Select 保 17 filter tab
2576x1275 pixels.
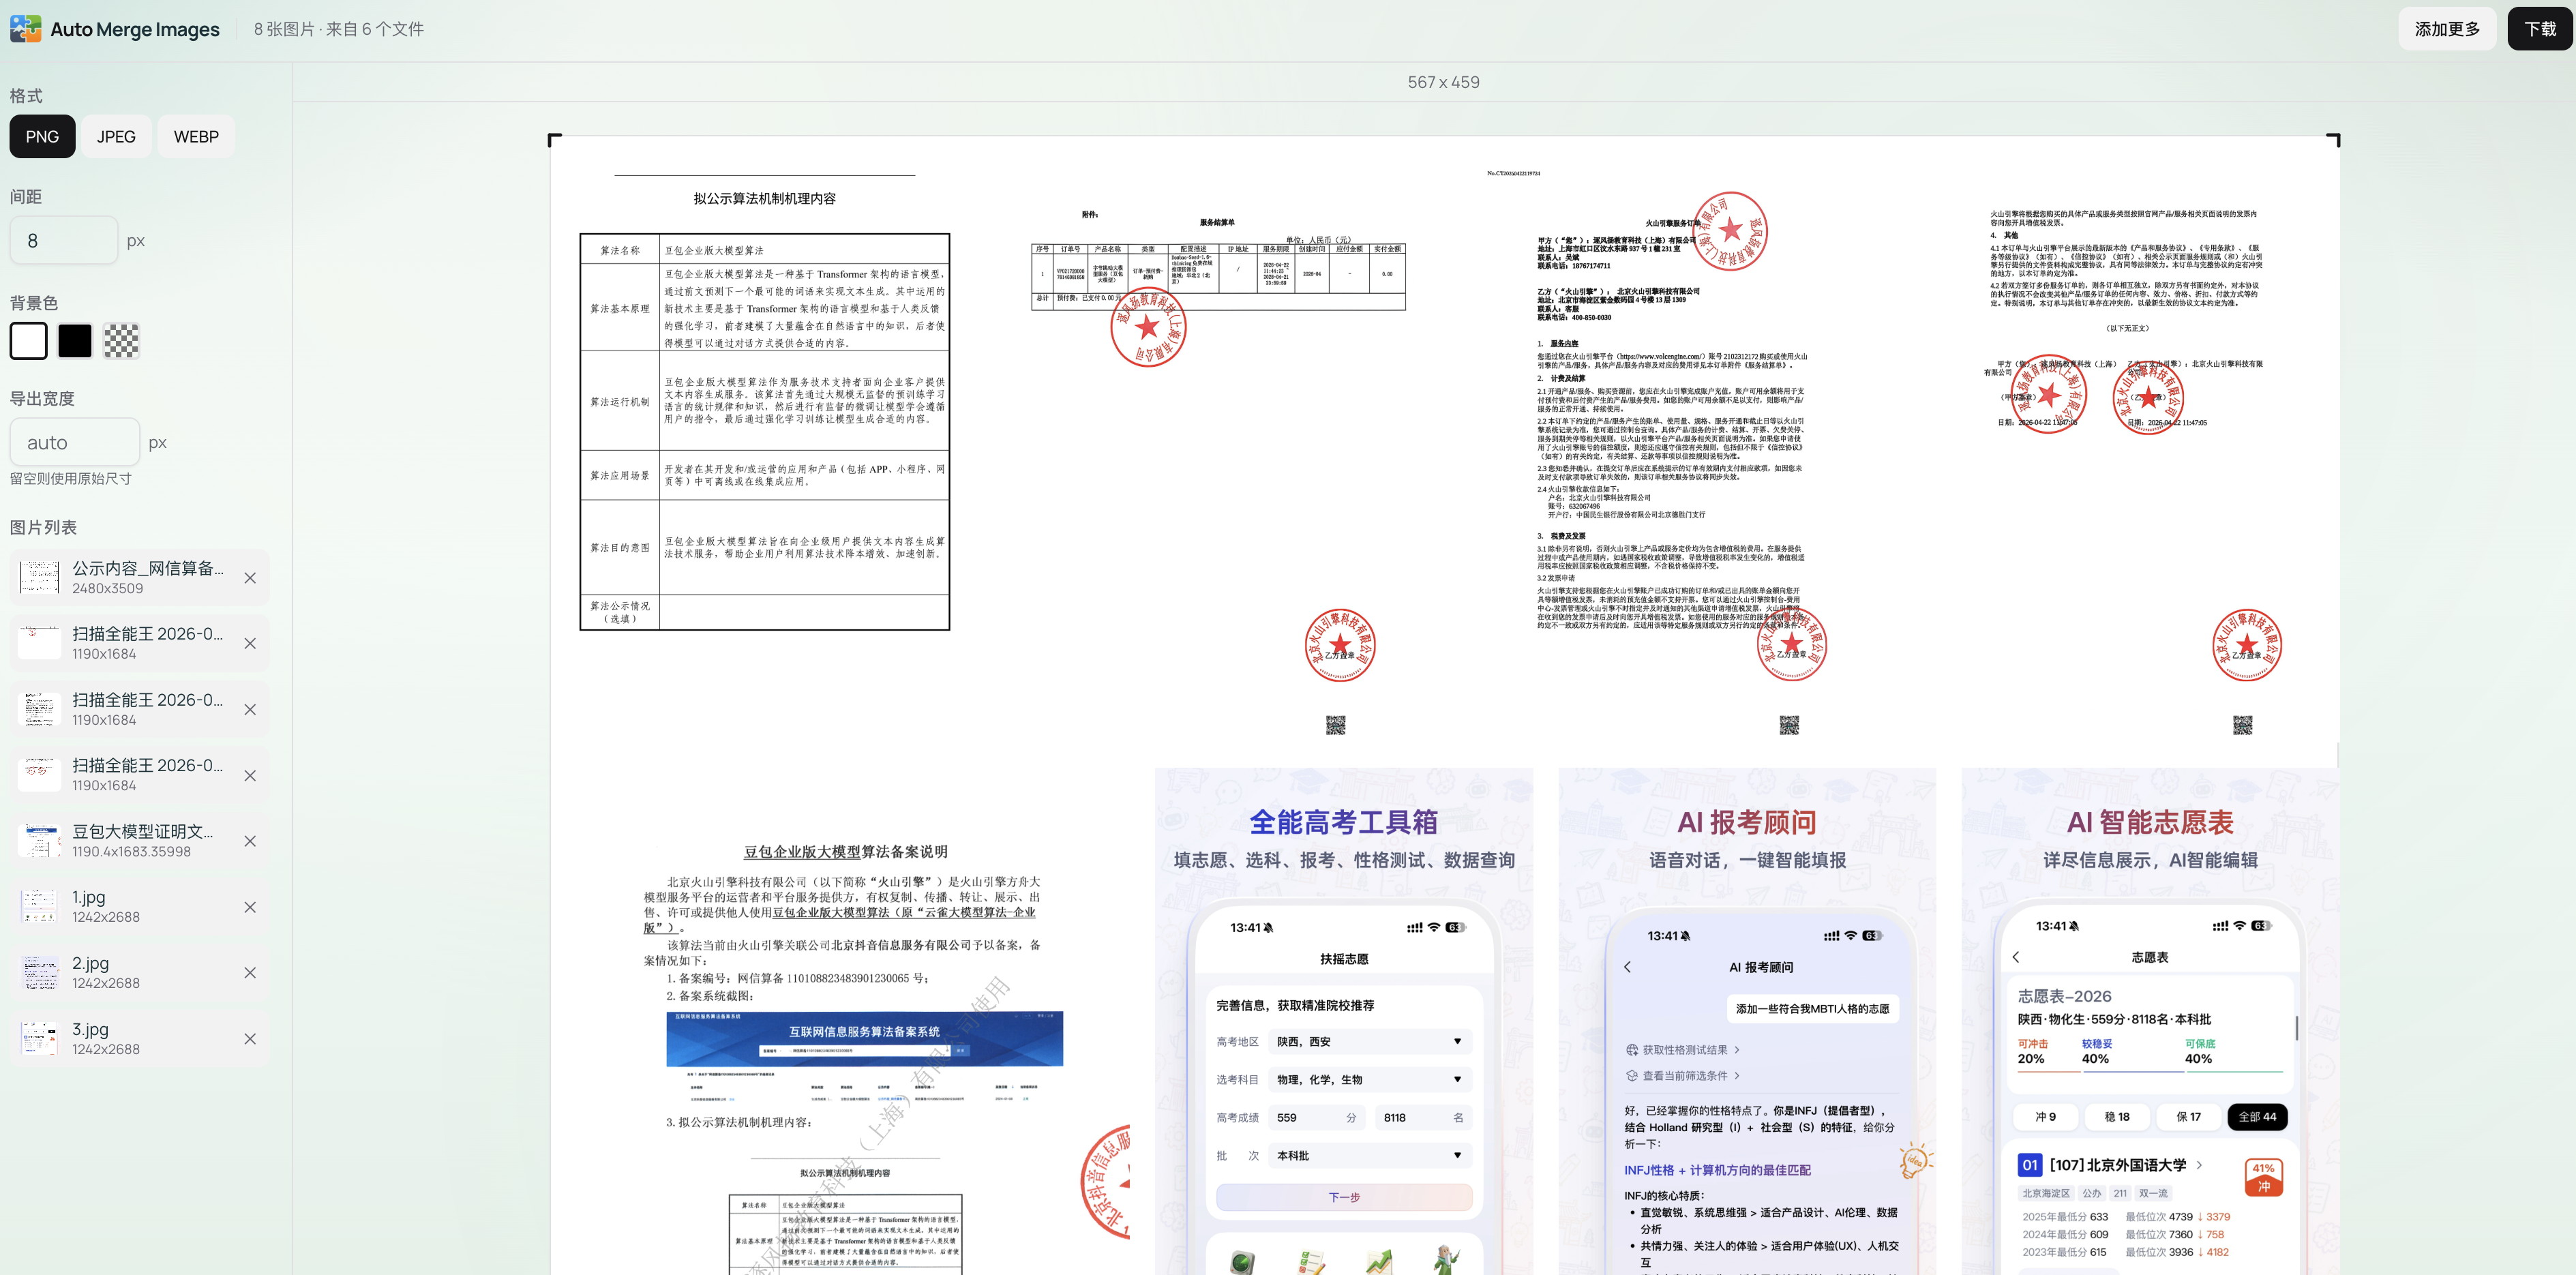pyautogui.click(x=2188, y=1117)
